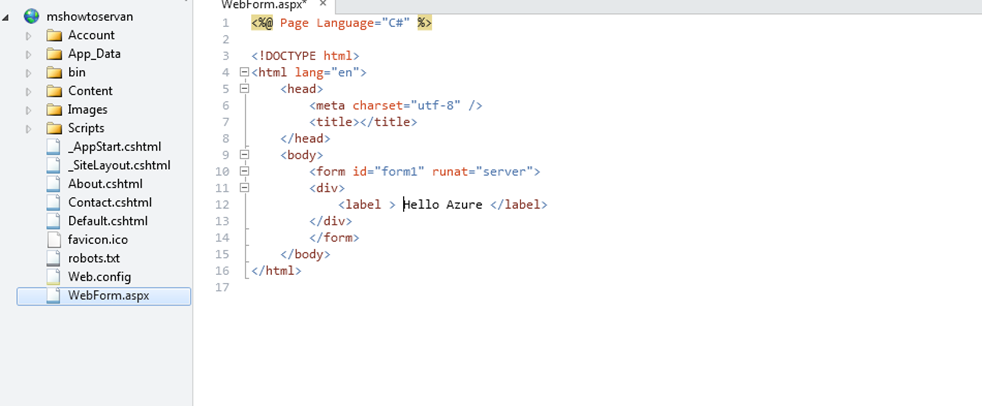The width and height of the screenshot is (982, 406).
Task: Open Default.cshtml in the file tree
Action: [x=108, y=221]
